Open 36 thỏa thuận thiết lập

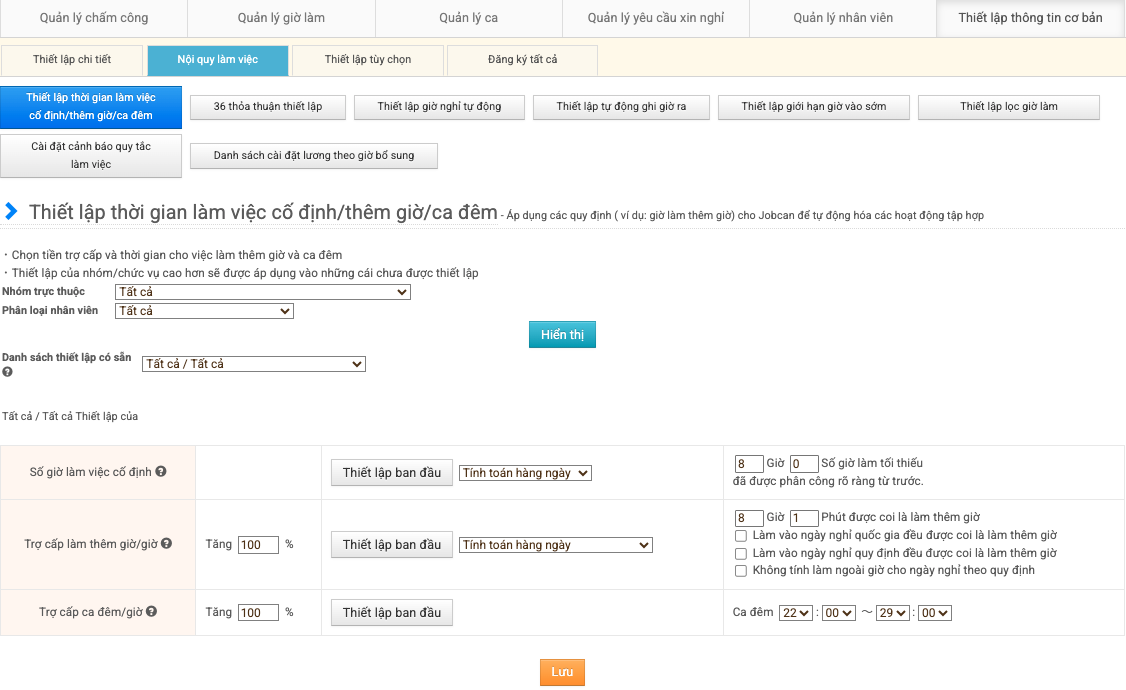(x=267, y=107)
